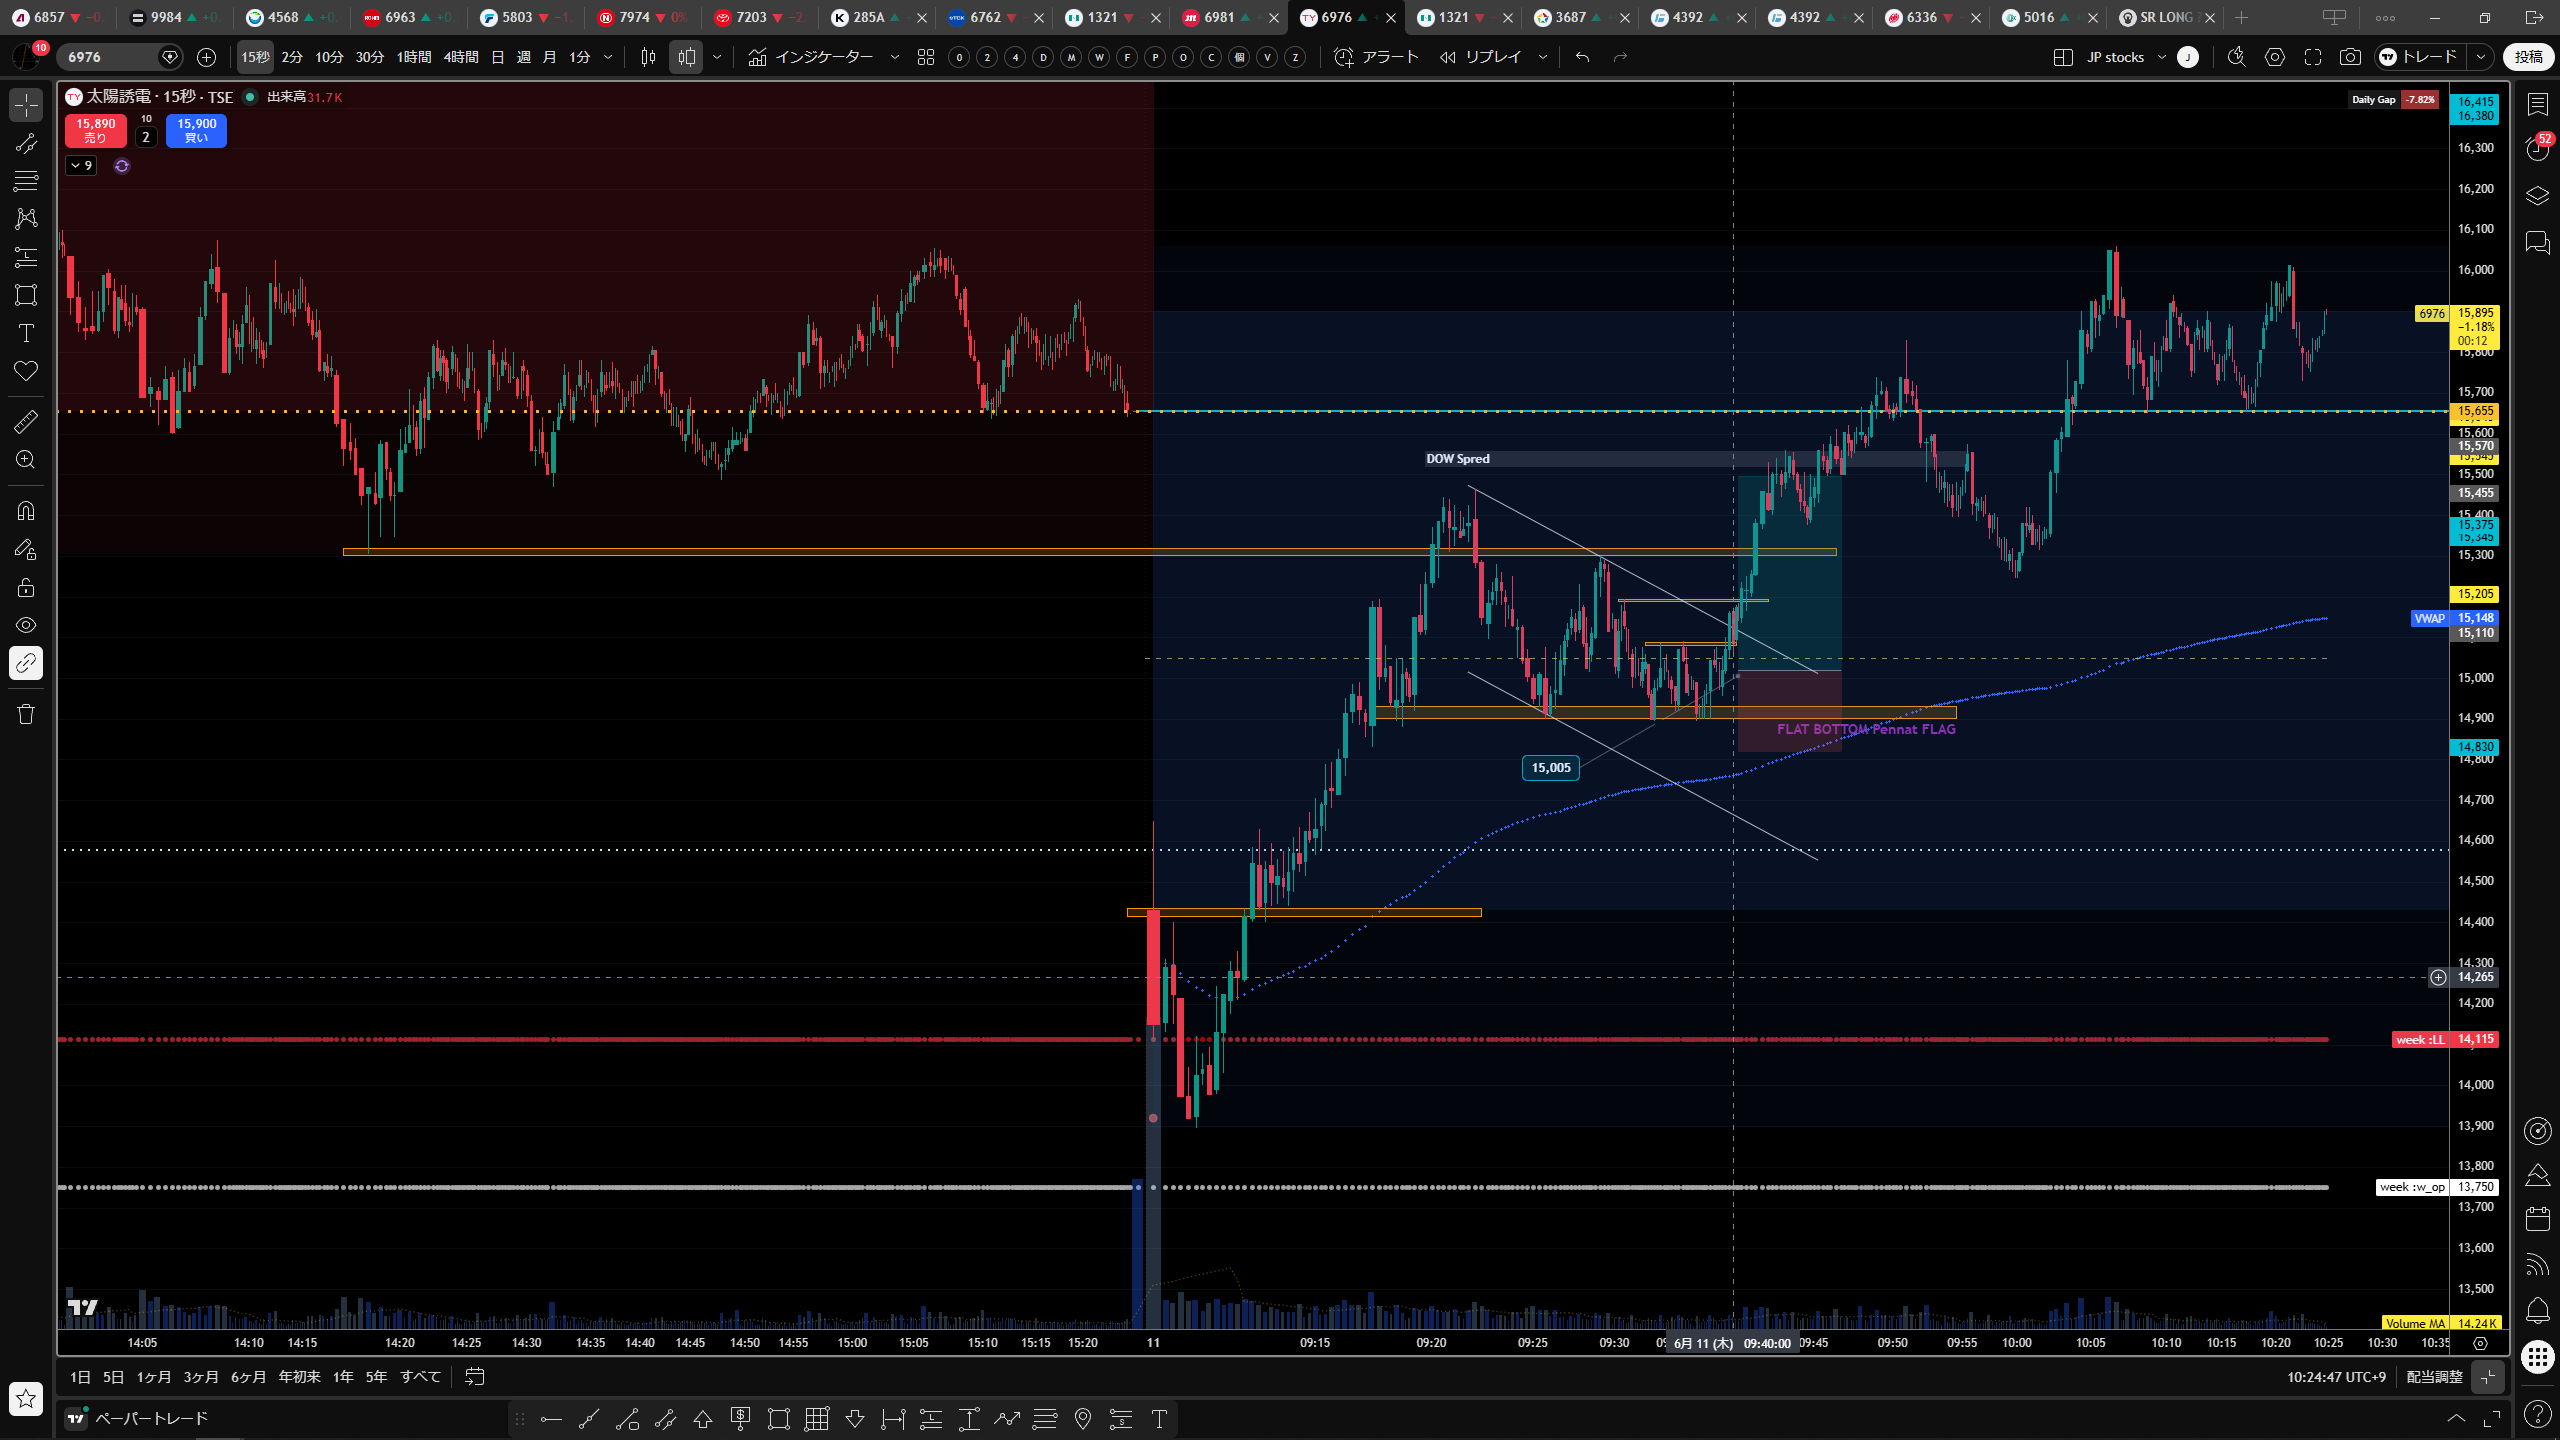The width and height of the screenshot is (2560, 1440).
Task: Select date and price range tool
Action: click(x=817, y=1419)
